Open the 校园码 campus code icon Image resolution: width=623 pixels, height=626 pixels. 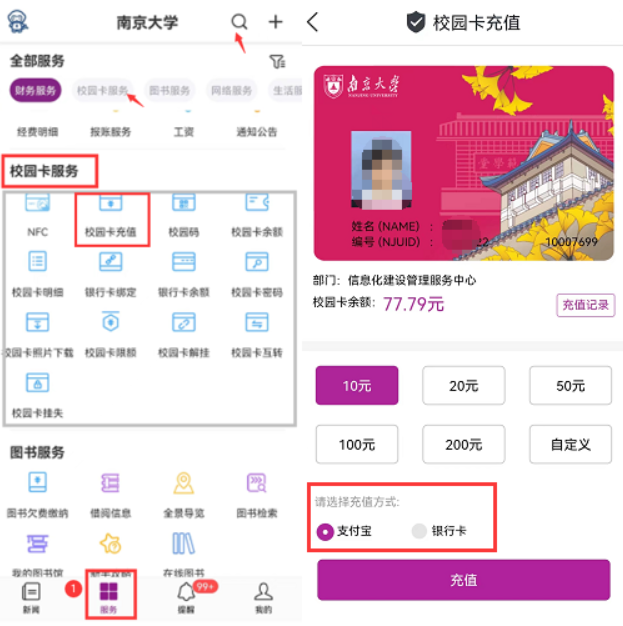(184, 202)
